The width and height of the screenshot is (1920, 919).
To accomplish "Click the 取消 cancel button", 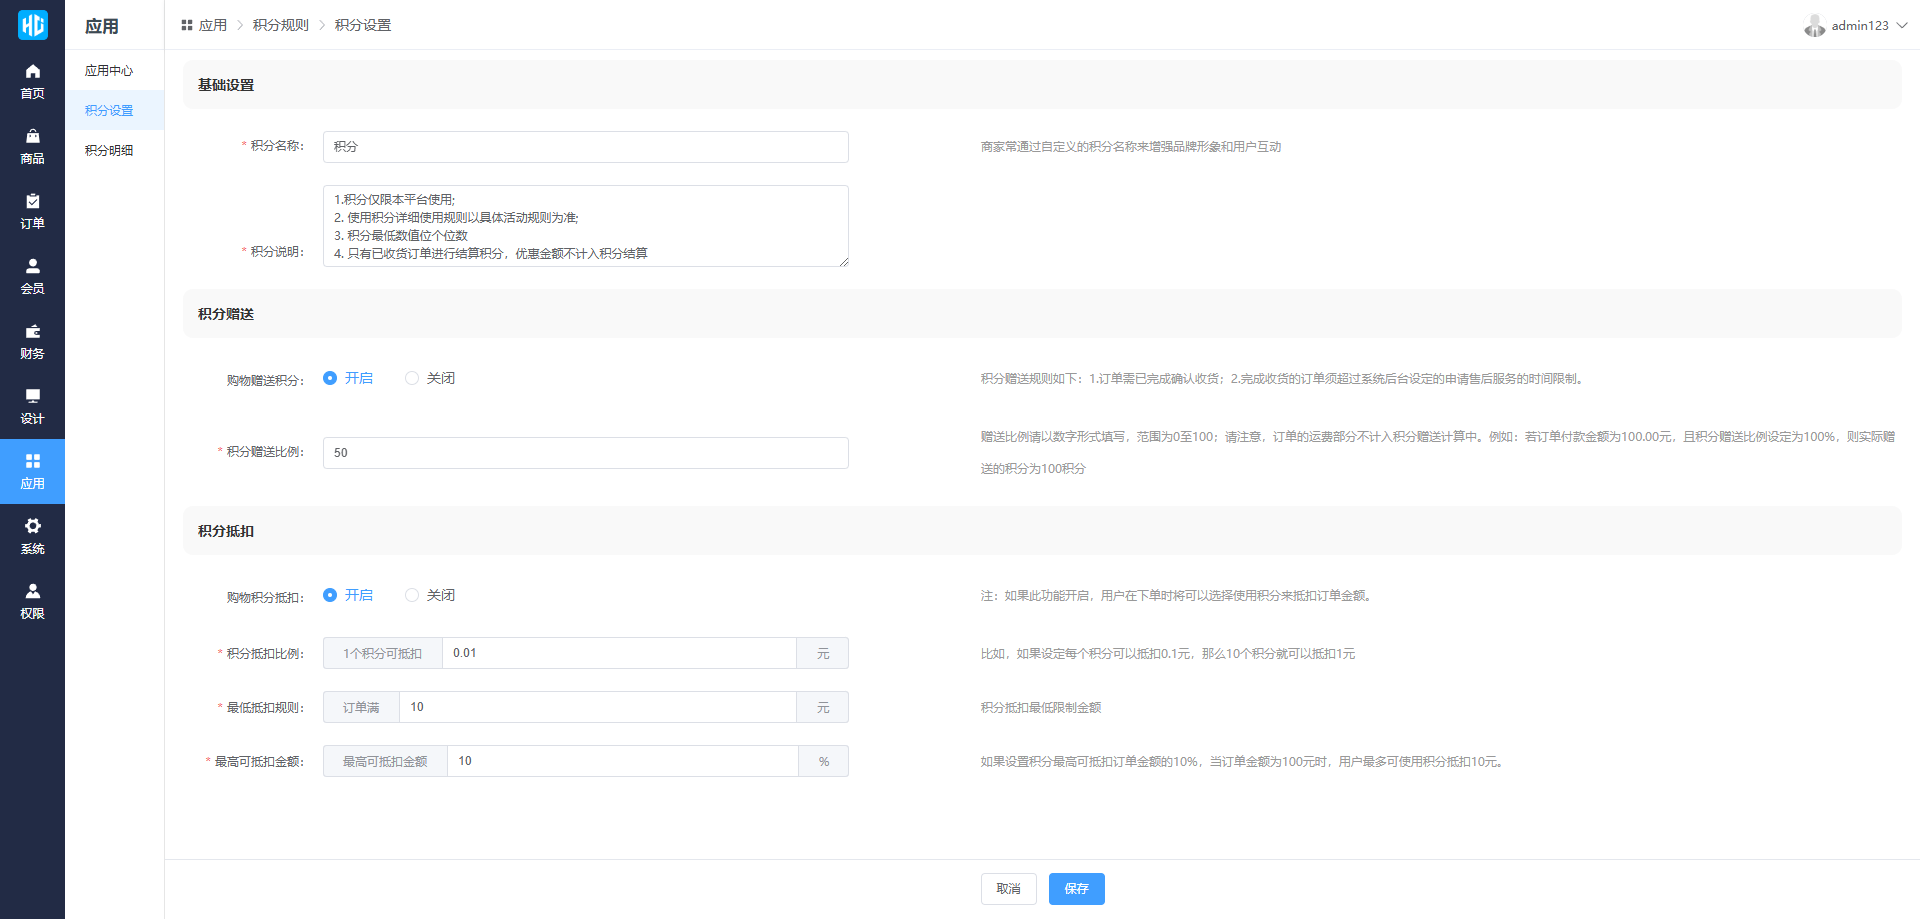I will pos(1008,889).
